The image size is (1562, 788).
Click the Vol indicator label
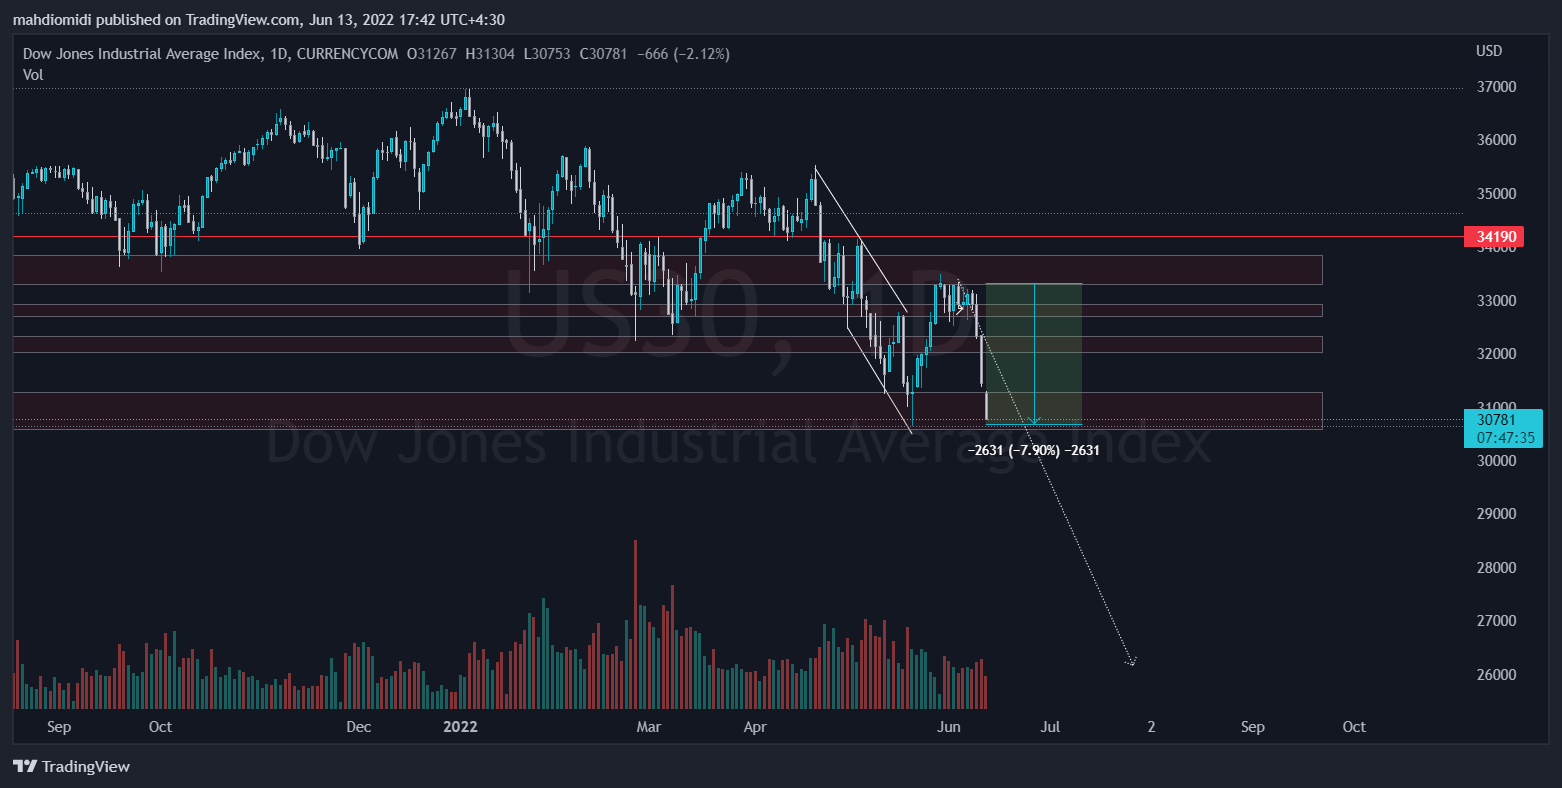(33, 74)
